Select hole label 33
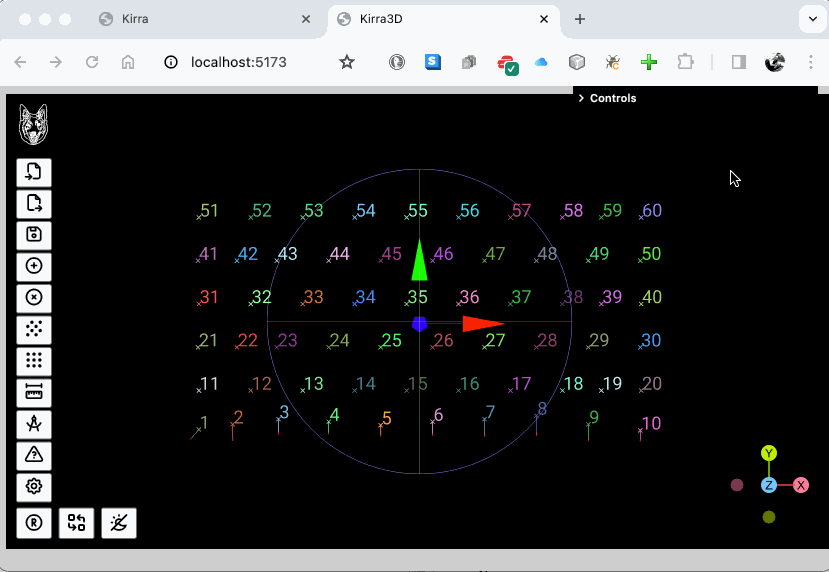 click(x=313, y=297)
